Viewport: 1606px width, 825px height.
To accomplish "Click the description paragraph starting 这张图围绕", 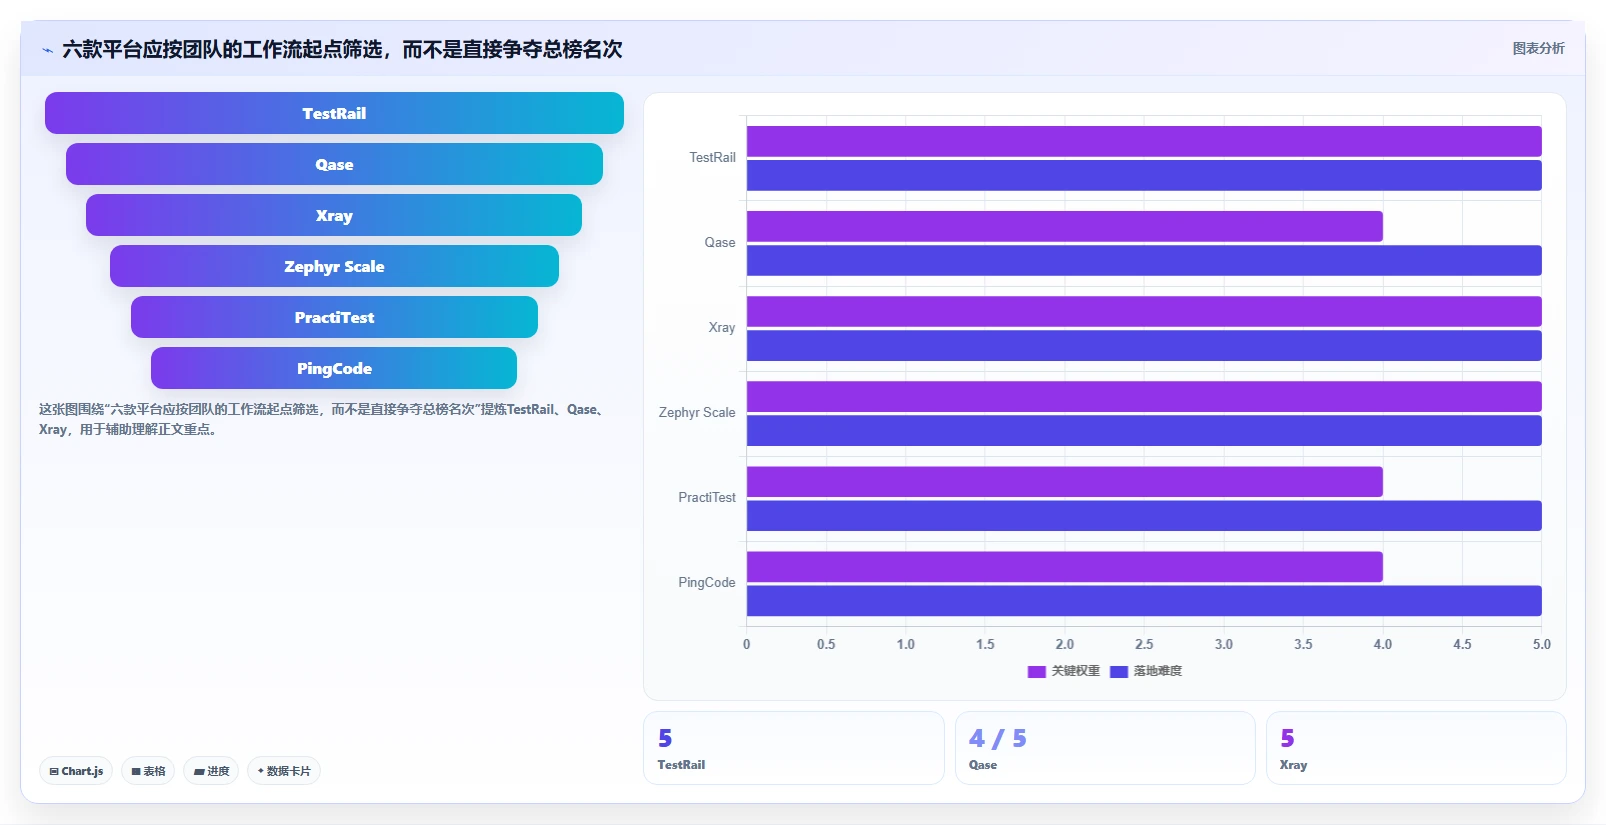I will [324, 419].
